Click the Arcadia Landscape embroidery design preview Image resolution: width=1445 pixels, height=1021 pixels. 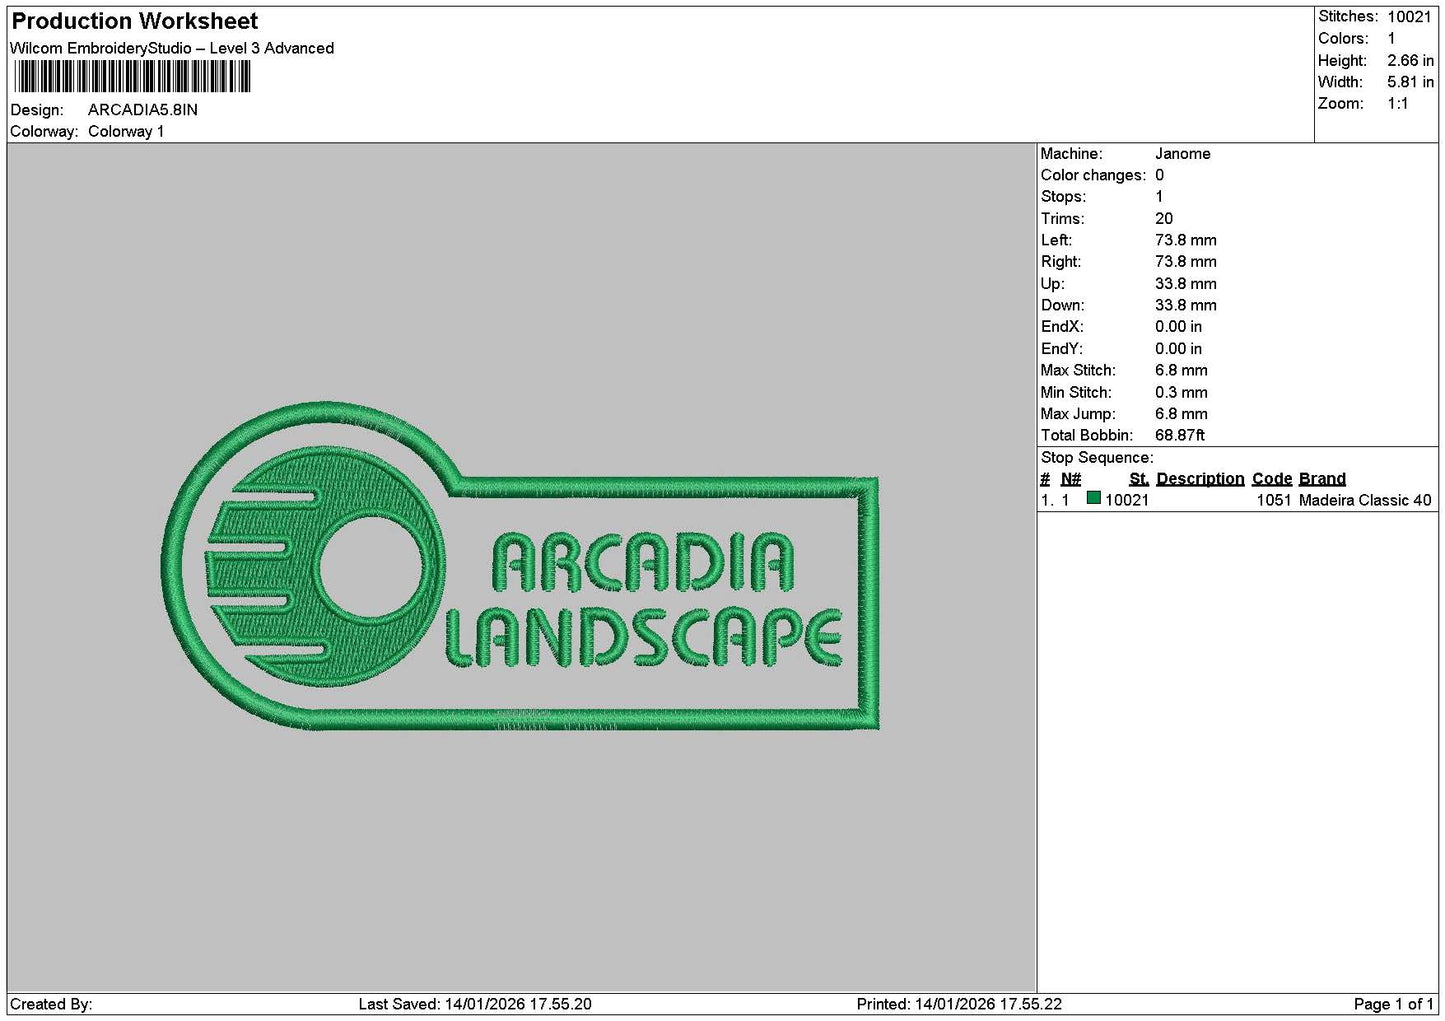point(520,567)
